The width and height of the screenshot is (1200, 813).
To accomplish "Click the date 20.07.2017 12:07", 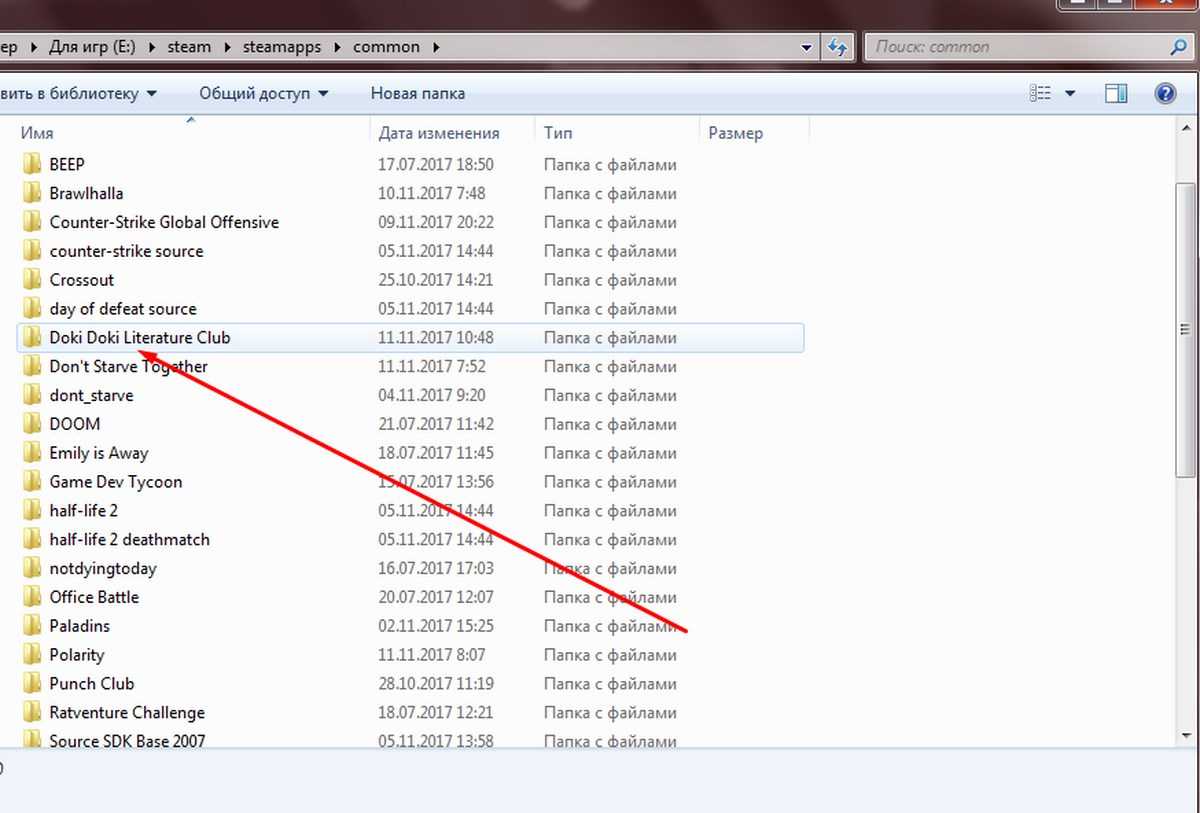I will (x=436, y=597).
